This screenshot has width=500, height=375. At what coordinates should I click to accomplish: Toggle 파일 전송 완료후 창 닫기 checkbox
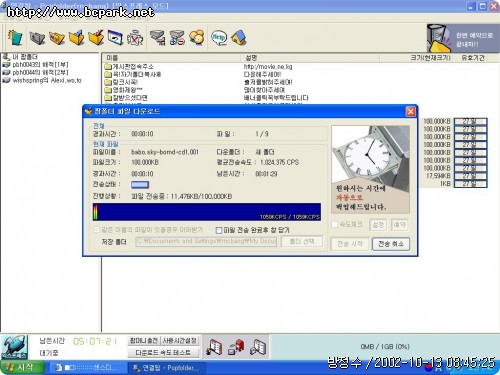pos(219,230)
